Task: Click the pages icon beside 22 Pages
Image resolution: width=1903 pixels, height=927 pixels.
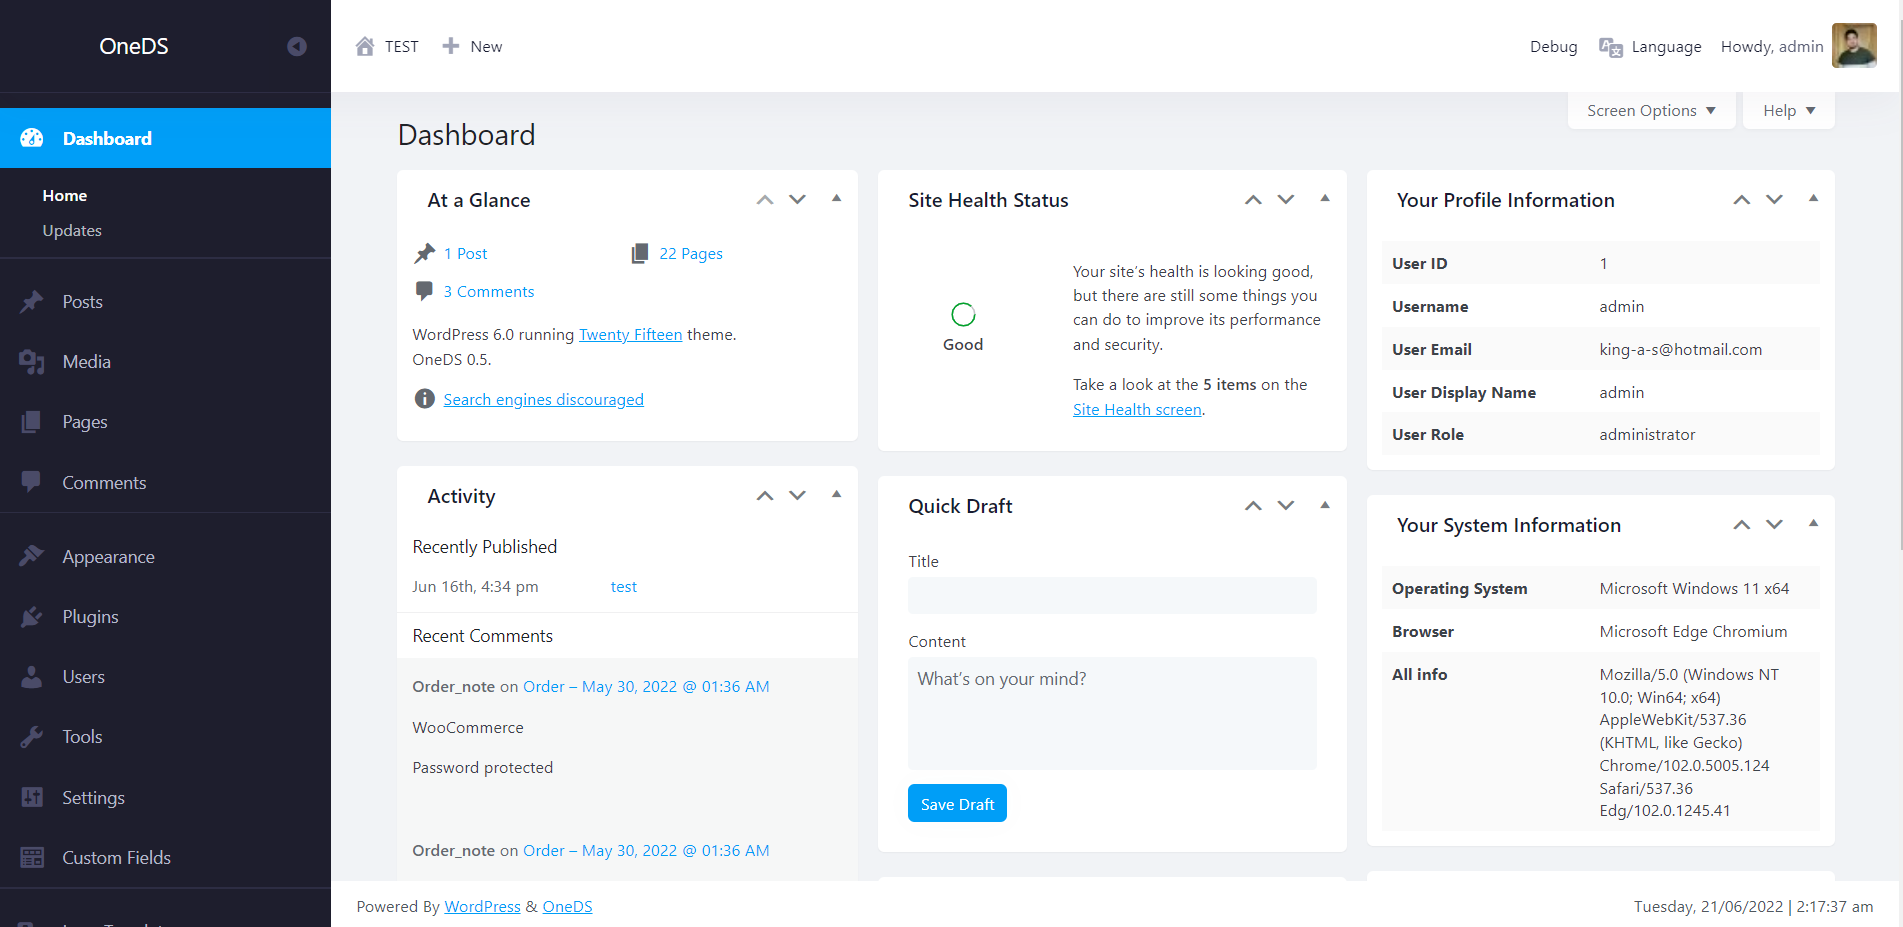Action: [640, 253]
